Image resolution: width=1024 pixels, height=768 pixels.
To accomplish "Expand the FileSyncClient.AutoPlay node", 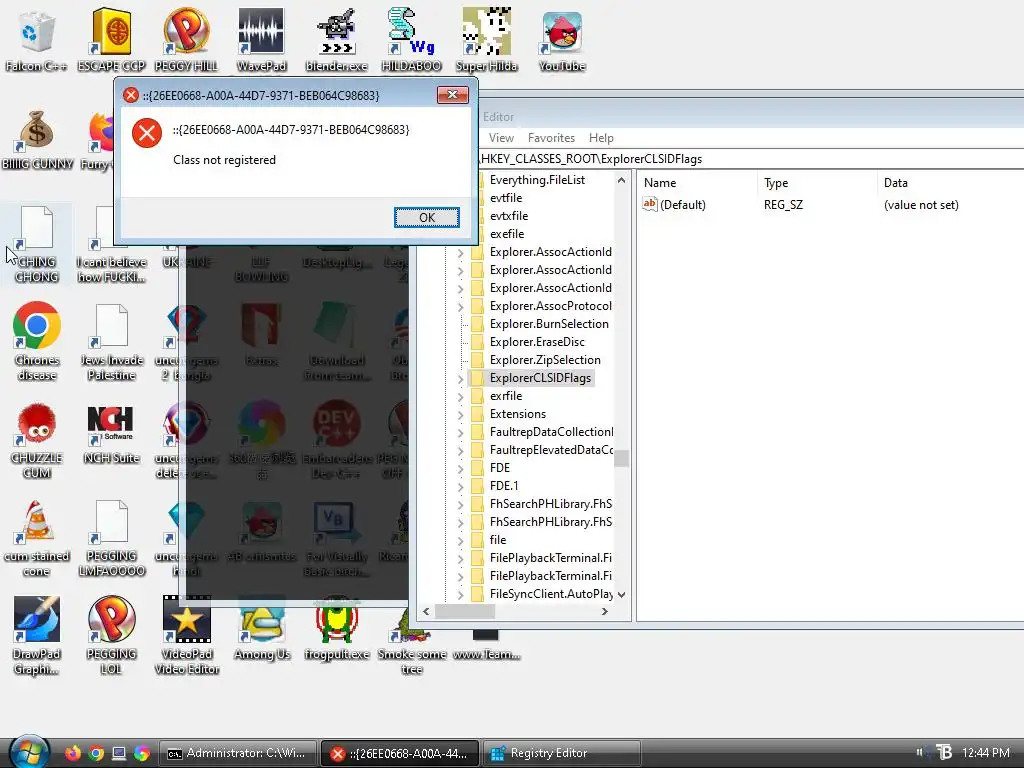I will click(460, 594).
